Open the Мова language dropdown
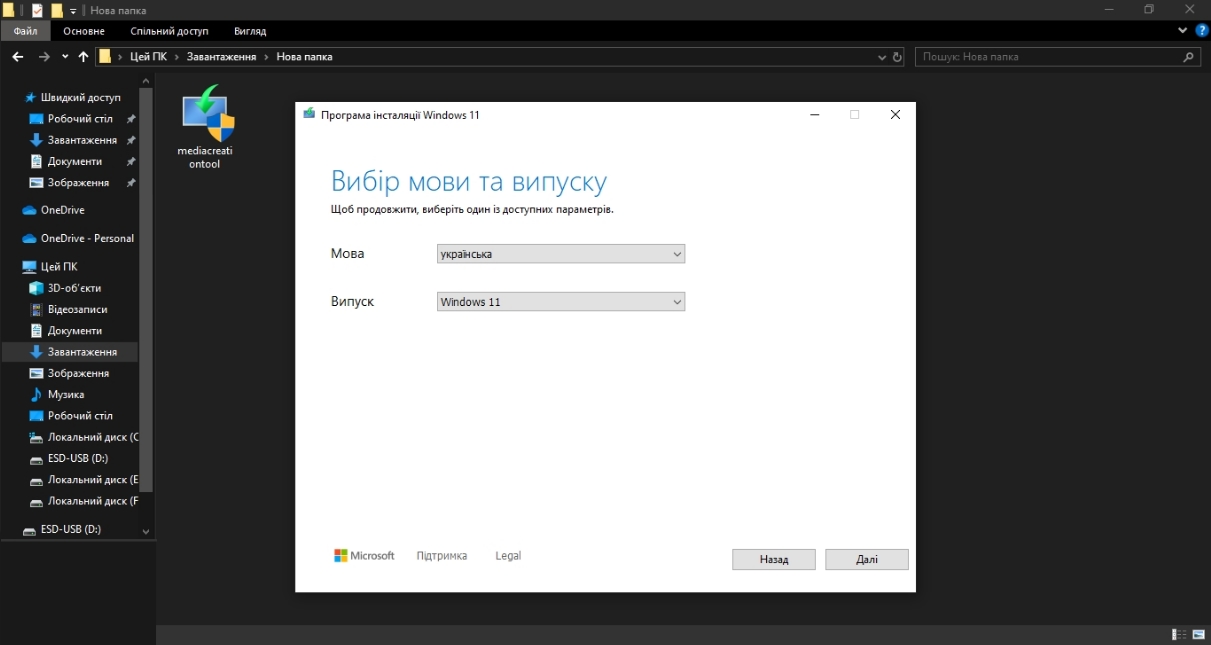This screenshot has width=1211, height=645. tap(561, 254)
